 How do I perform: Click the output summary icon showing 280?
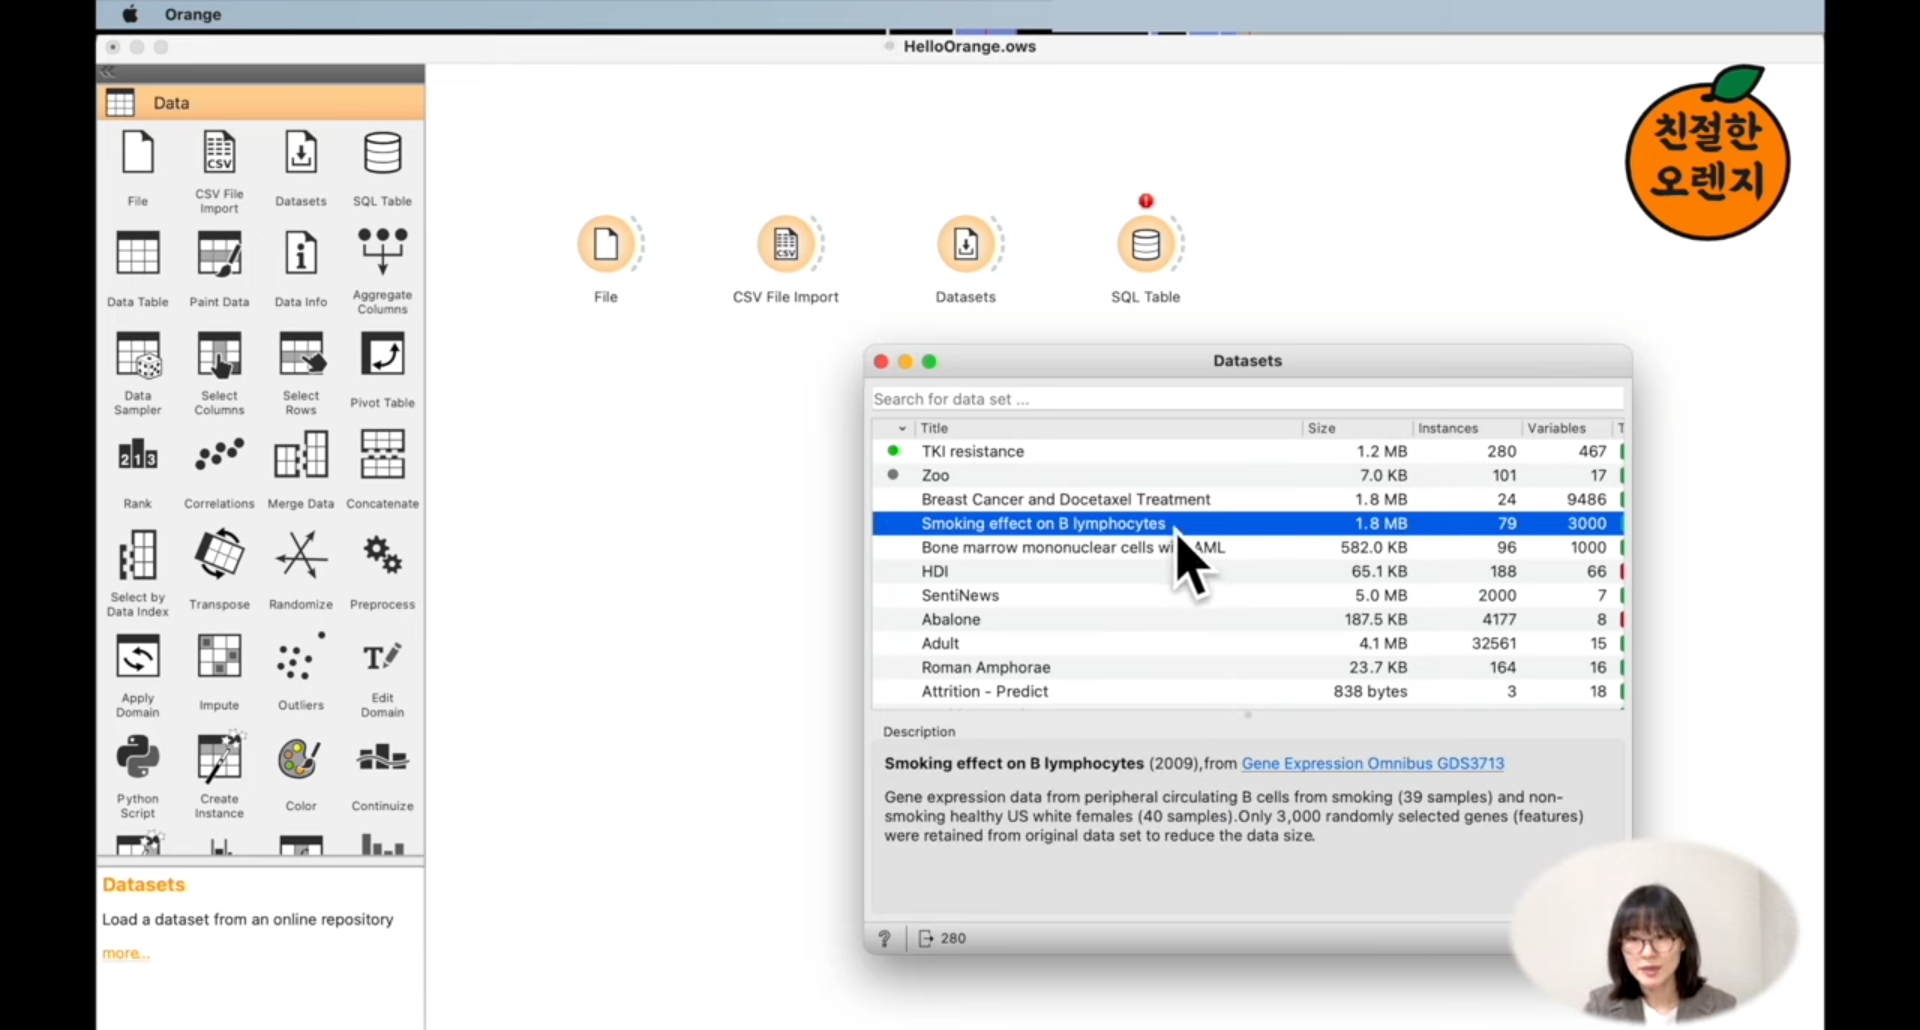(x=925, y=938)
